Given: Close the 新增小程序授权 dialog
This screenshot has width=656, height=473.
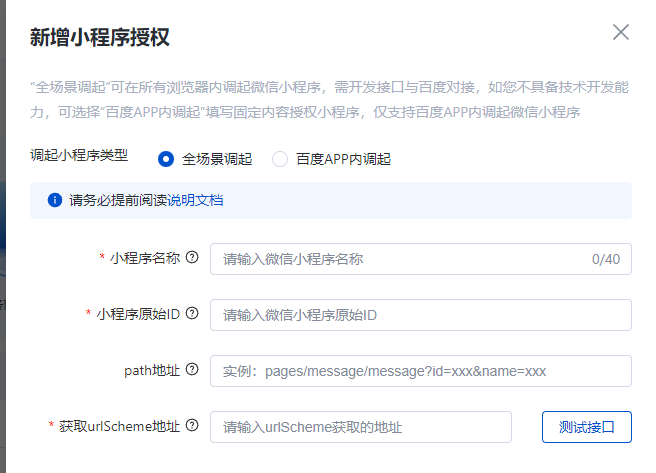Looking at the screenshot, I should [x=621, y=32].
